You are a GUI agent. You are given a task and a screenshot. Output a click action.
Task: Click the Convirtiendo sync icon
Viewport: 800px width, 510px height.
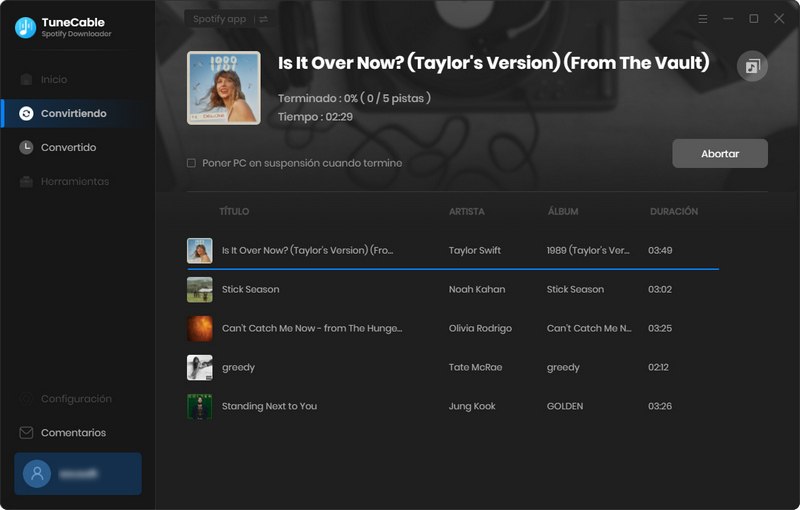26,113
